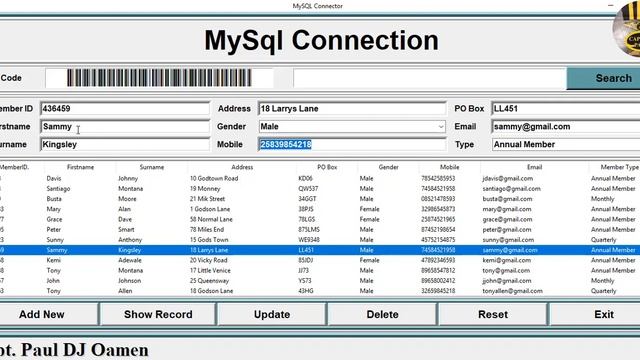Viewport: 640px width, 360px height.
Task: Click the Update button
Action: click(272, 314)
